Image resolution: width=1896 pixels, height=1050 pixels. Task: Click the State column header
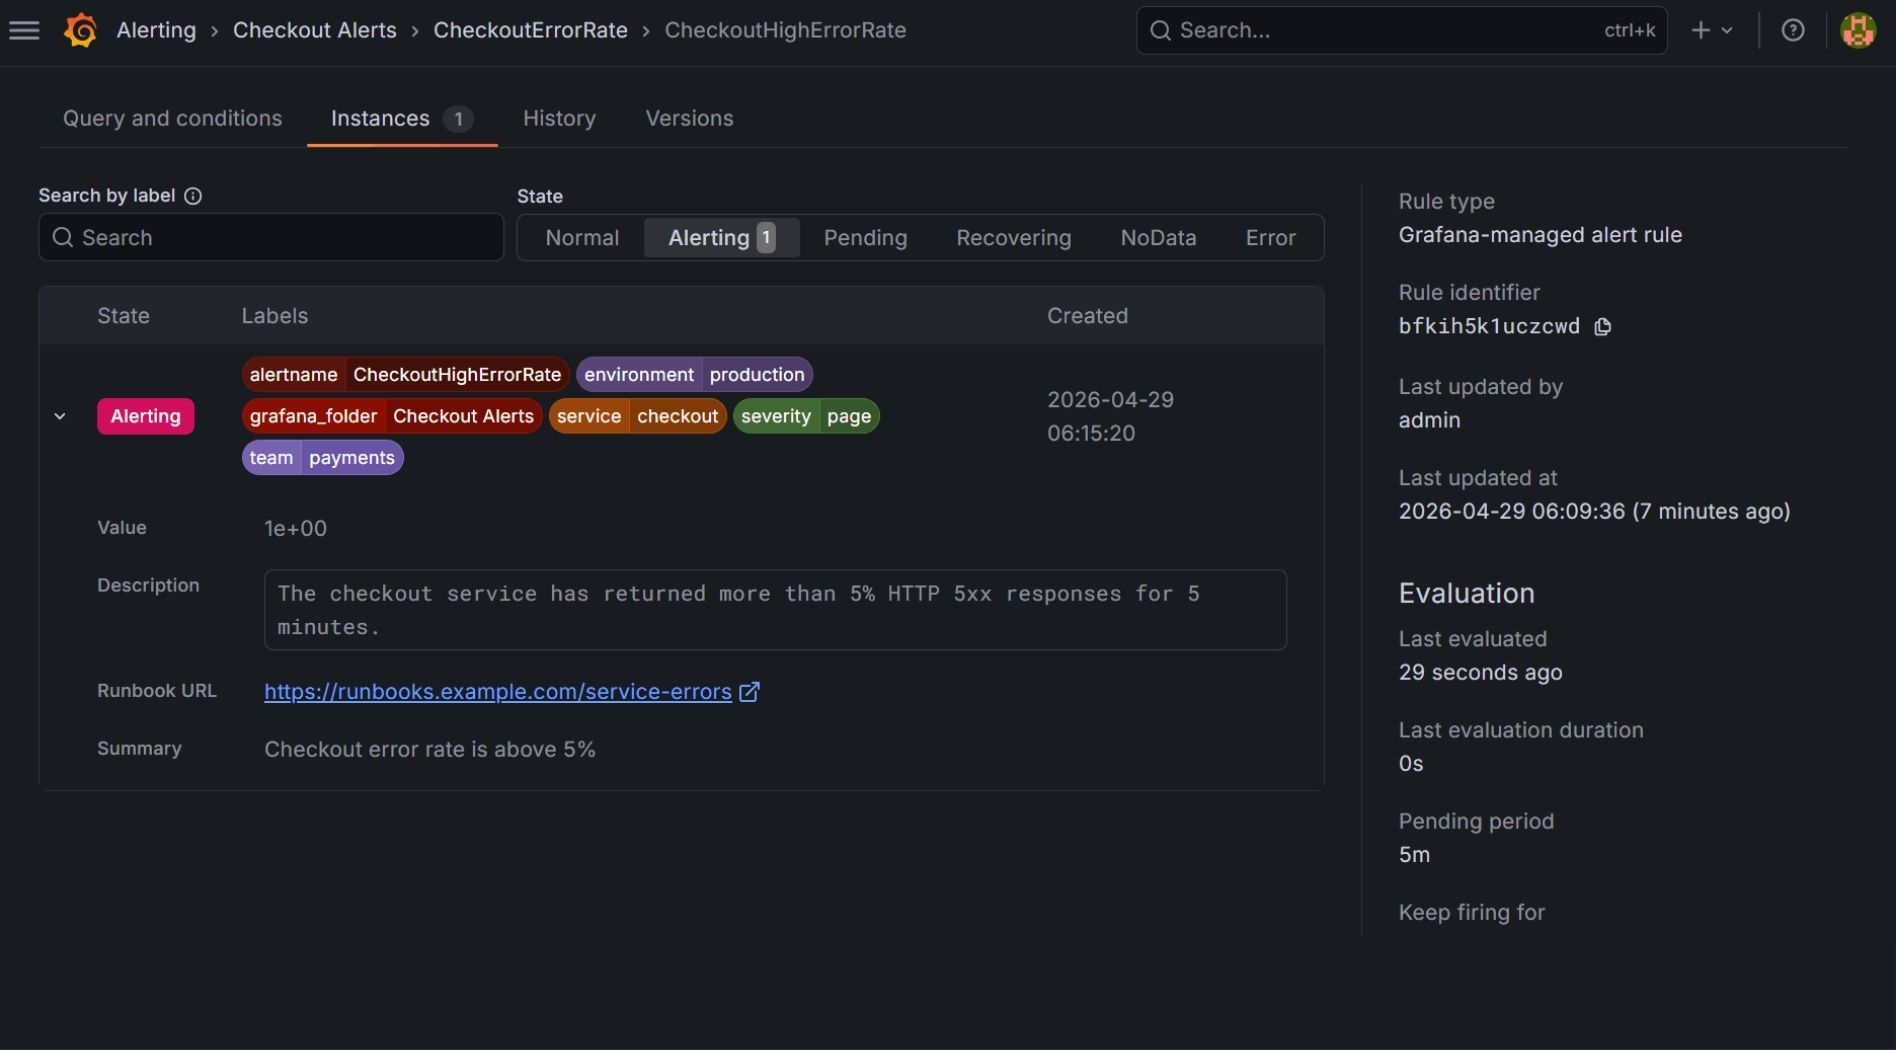(x=123, y=316)
